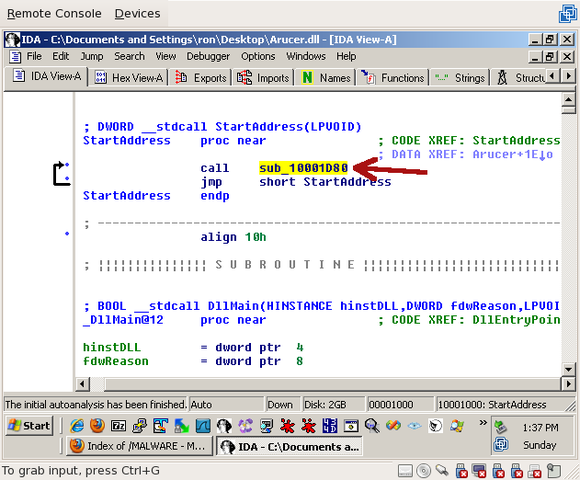The height and width of the screenshot is (480, 580).
Task: Open the Functions tab
Action: pyautogui.click(x=392, y=78)
